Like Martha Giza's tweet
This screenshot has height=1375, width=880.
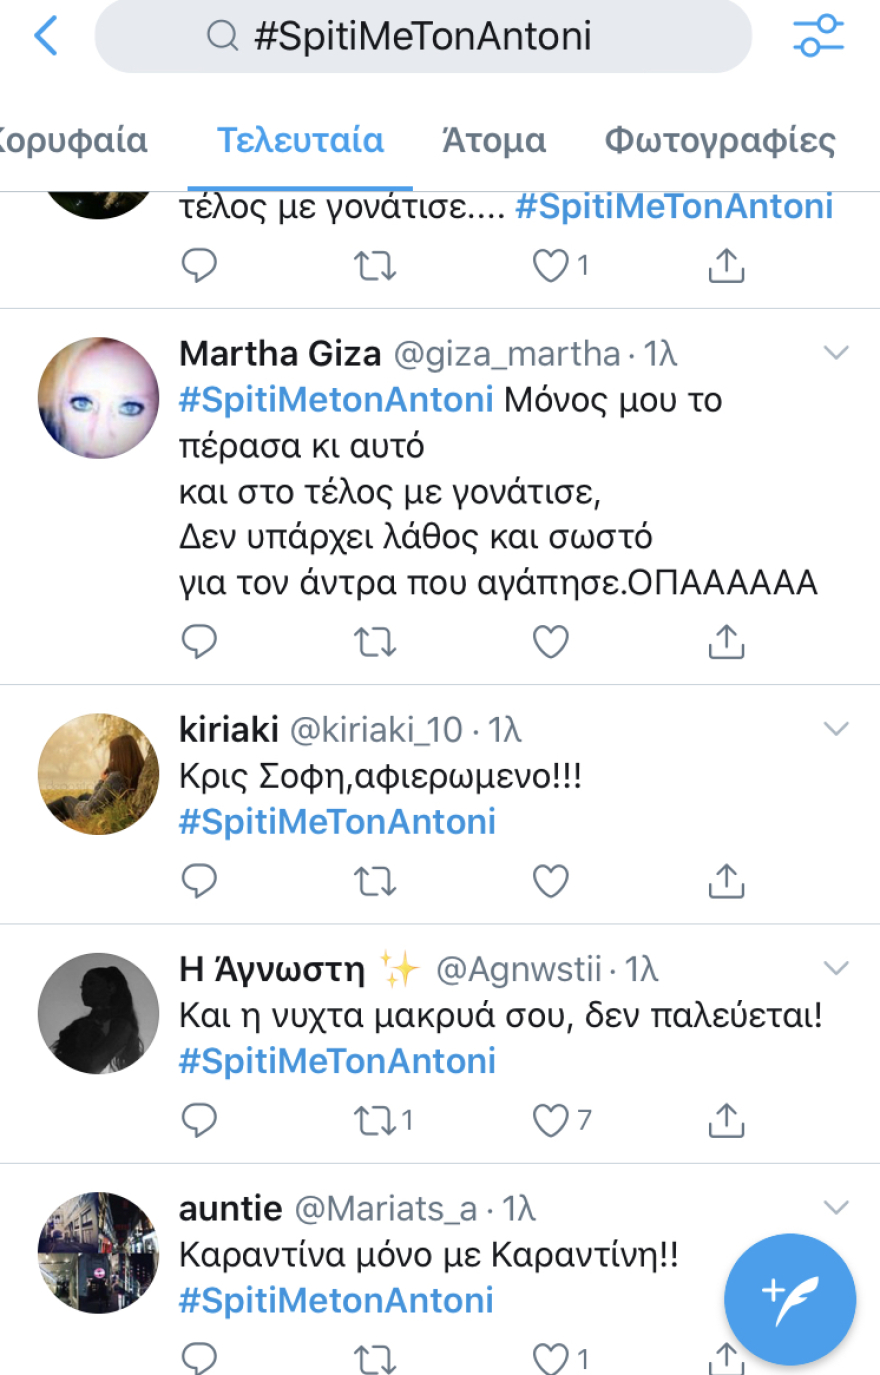[549, 642]
